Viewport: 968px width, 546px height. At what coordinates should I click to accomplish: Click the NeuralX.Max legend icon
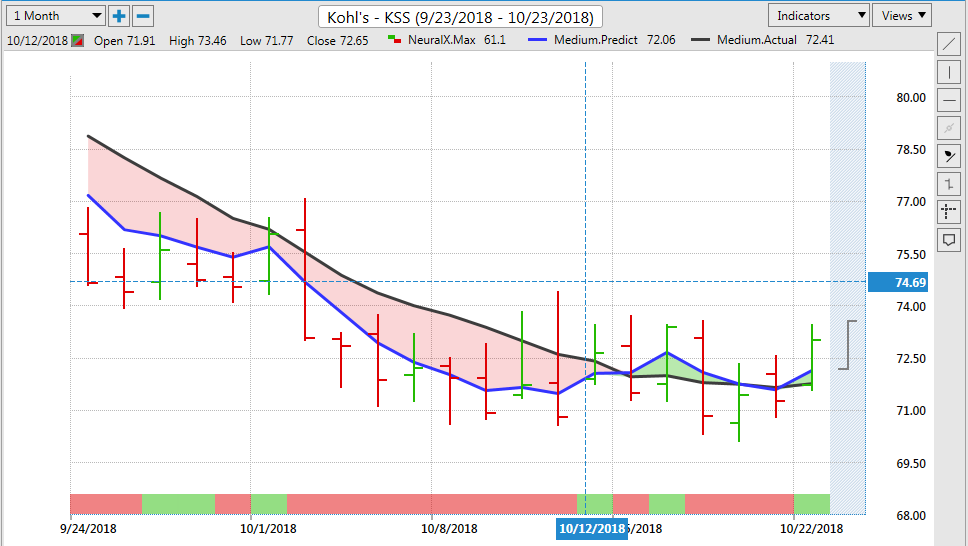coord(394,40)
